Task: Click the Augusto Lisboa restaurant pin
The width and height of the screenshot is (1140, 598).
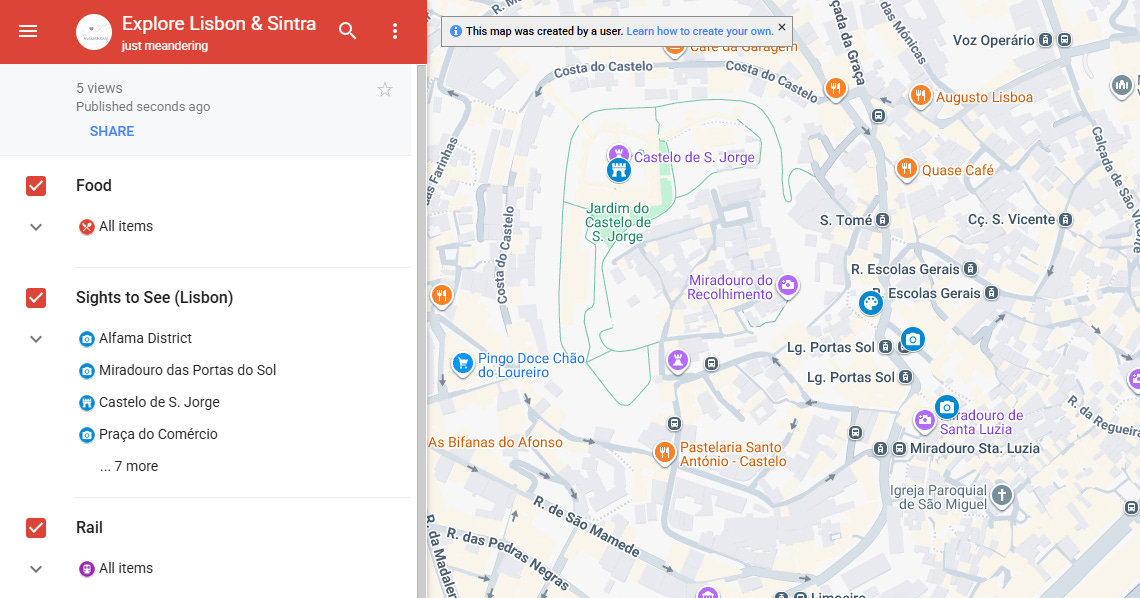Action: click(x=920, y=94)
